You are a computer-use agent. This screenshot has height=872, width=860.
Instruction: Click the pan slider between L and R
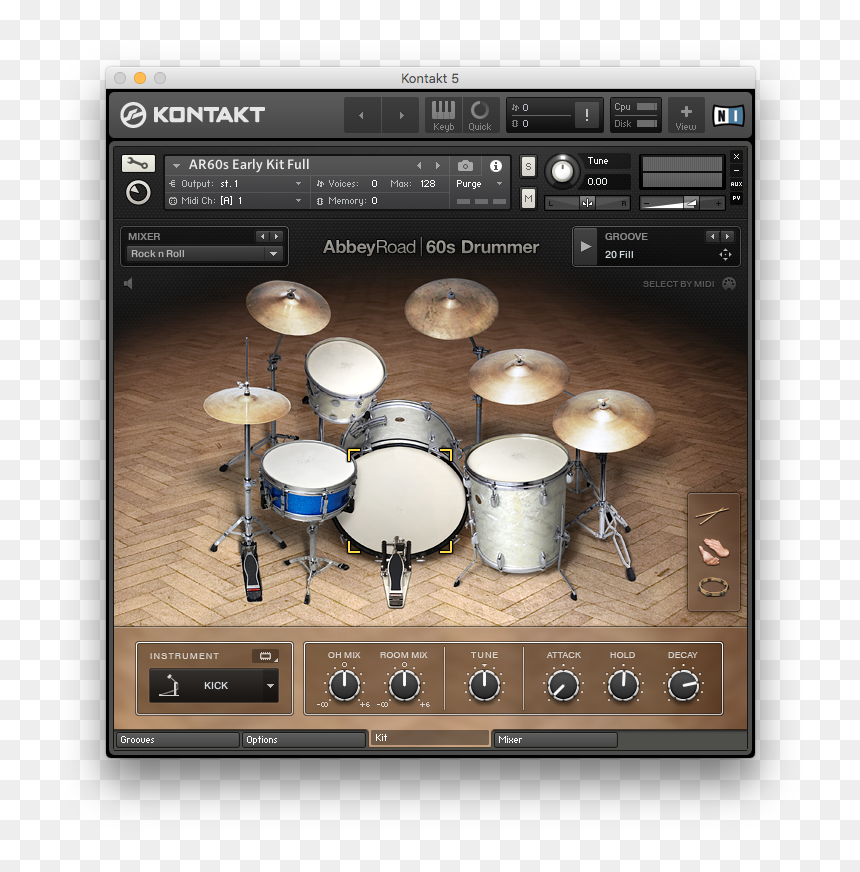[587, 203]
